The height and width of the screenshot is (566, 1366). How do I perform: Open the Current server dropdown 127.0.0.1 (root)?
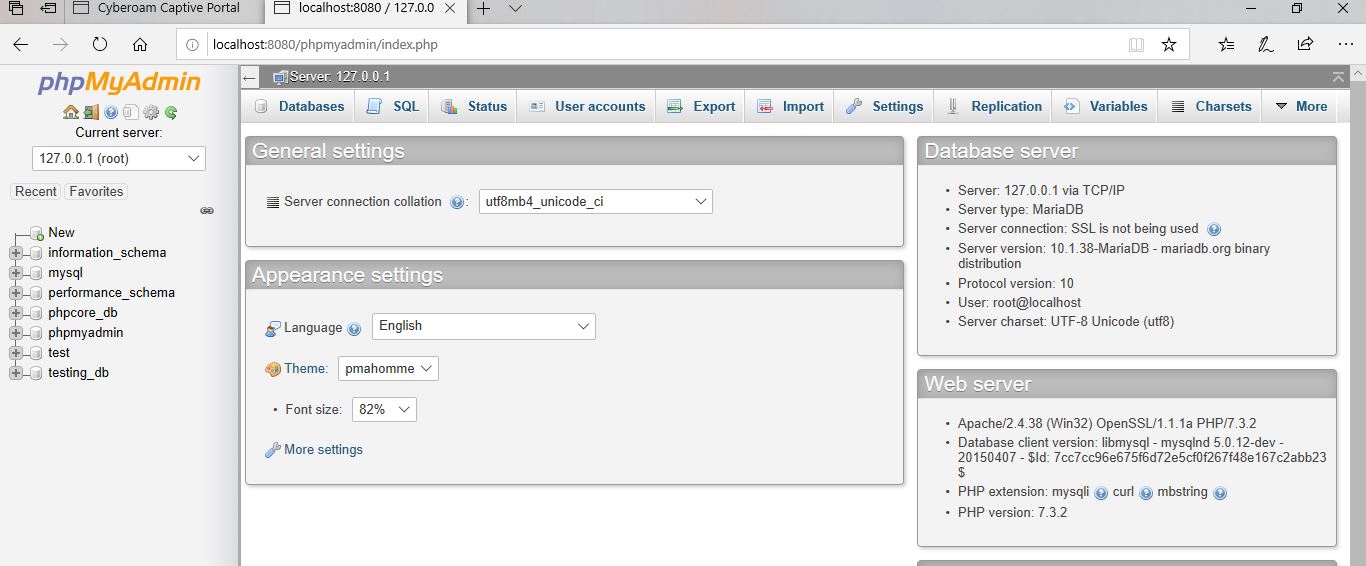click(119, 159)
